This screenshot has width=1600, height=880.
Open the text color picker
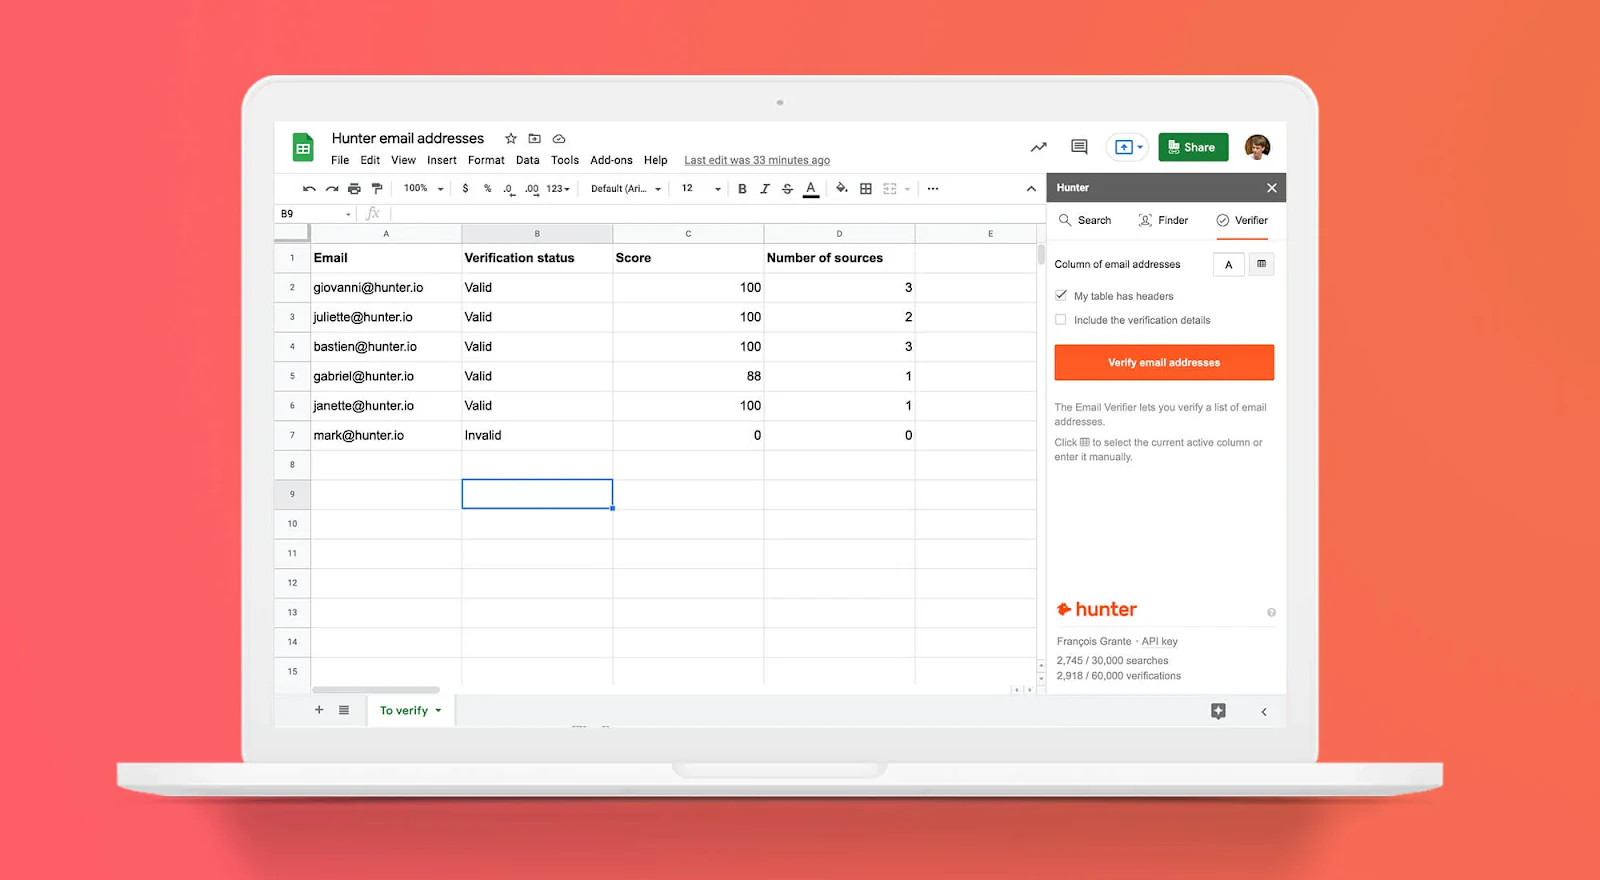[x=811, y=188]
